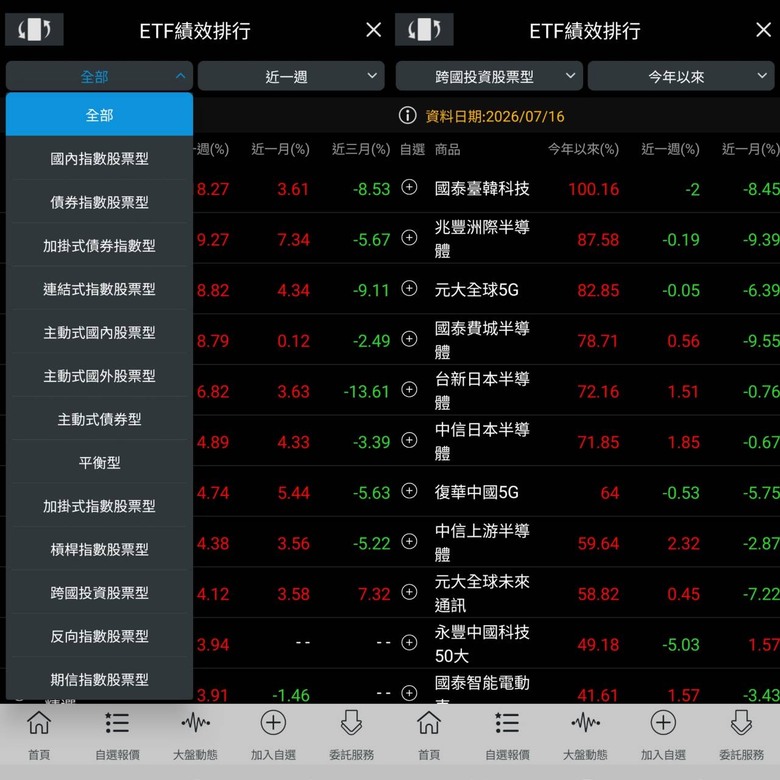This screenshot has height=780, width=780.
Task: Go to 首頁 in left bottom bar
Action: [39, 735]
